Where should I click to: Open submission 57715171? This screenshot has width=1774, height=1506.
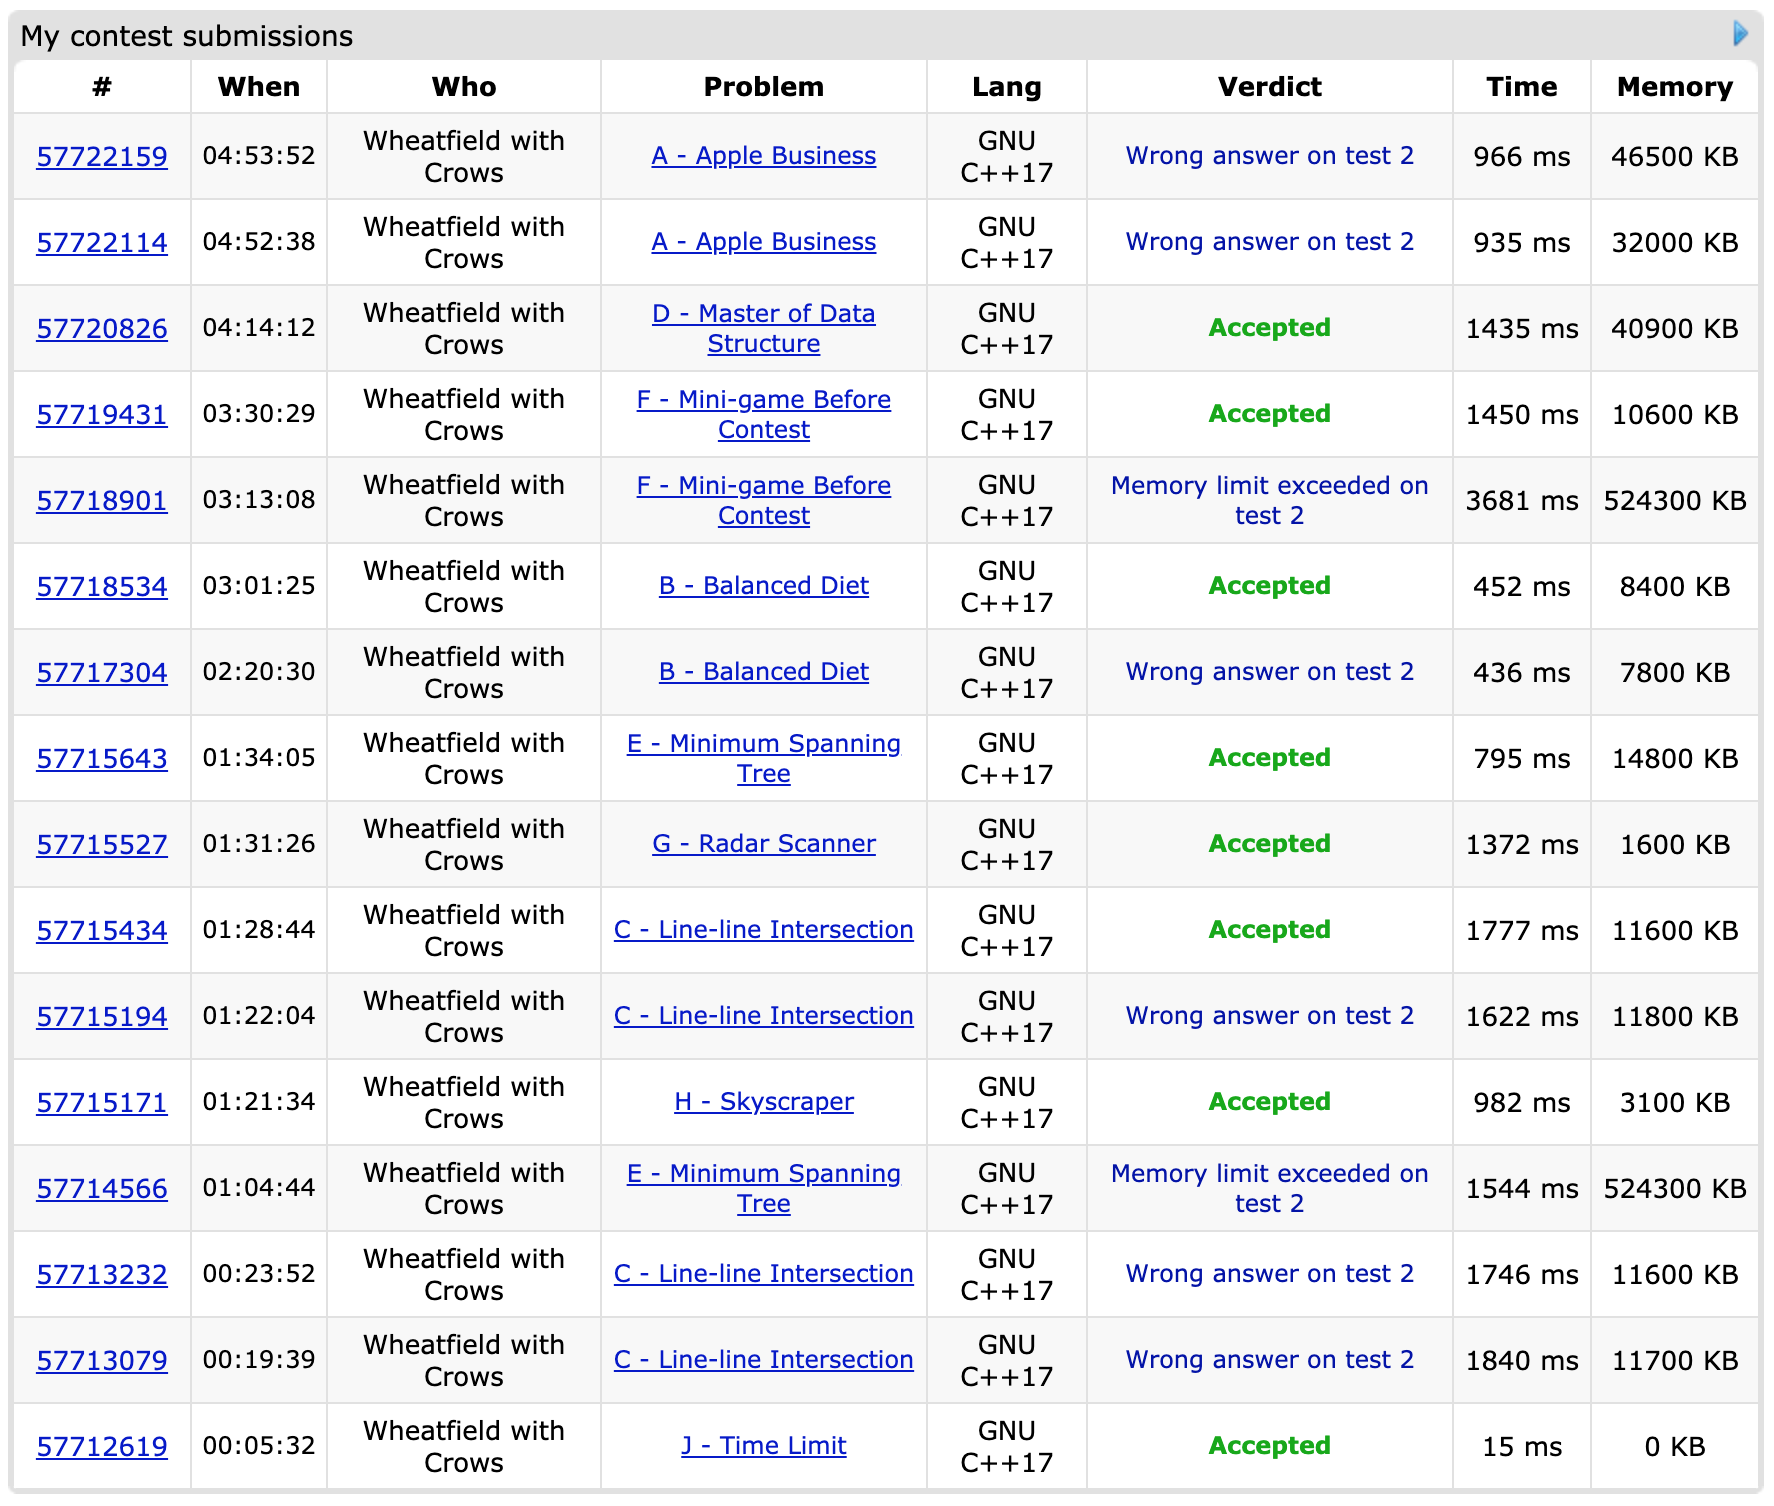102,1103
